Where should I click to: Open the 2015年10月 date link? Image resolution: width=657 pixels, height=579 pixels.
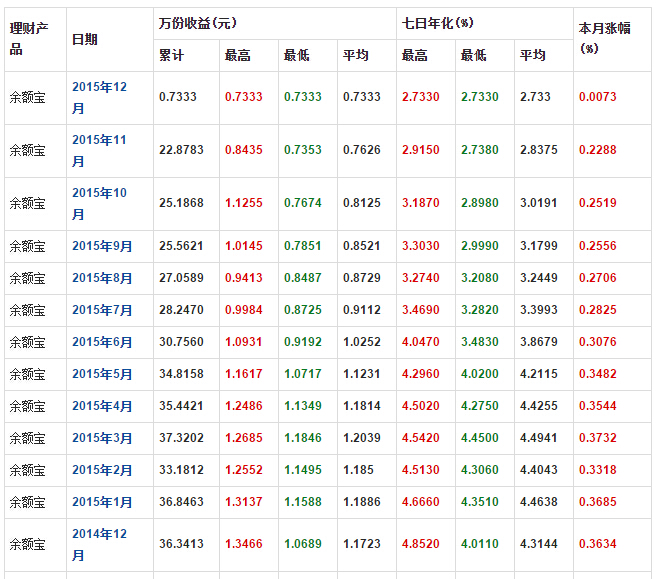pyautogui.click(x=99, y=204)
